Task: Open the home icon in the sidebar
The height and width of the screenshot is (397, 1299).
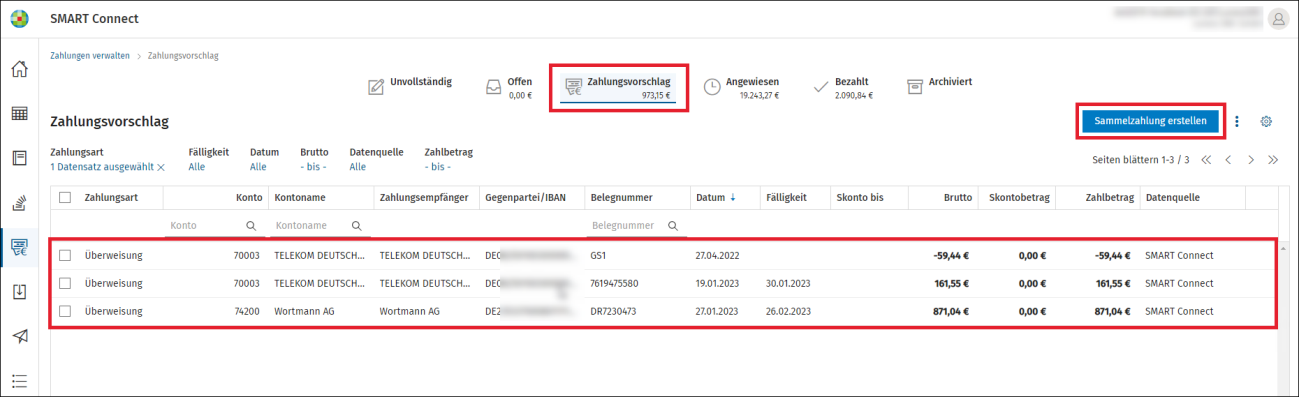Action: tap(19, 70)
